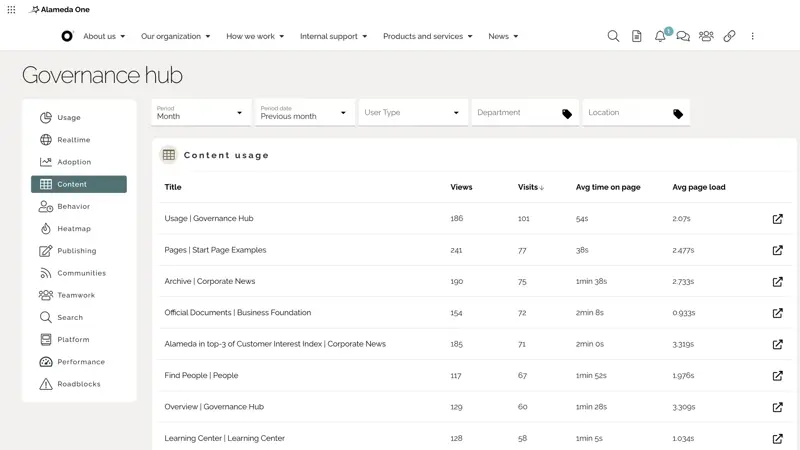The width and height of the screenshot is (800, 450).
Task: Open external link for Customer Interest Index row
Action: 778,344
